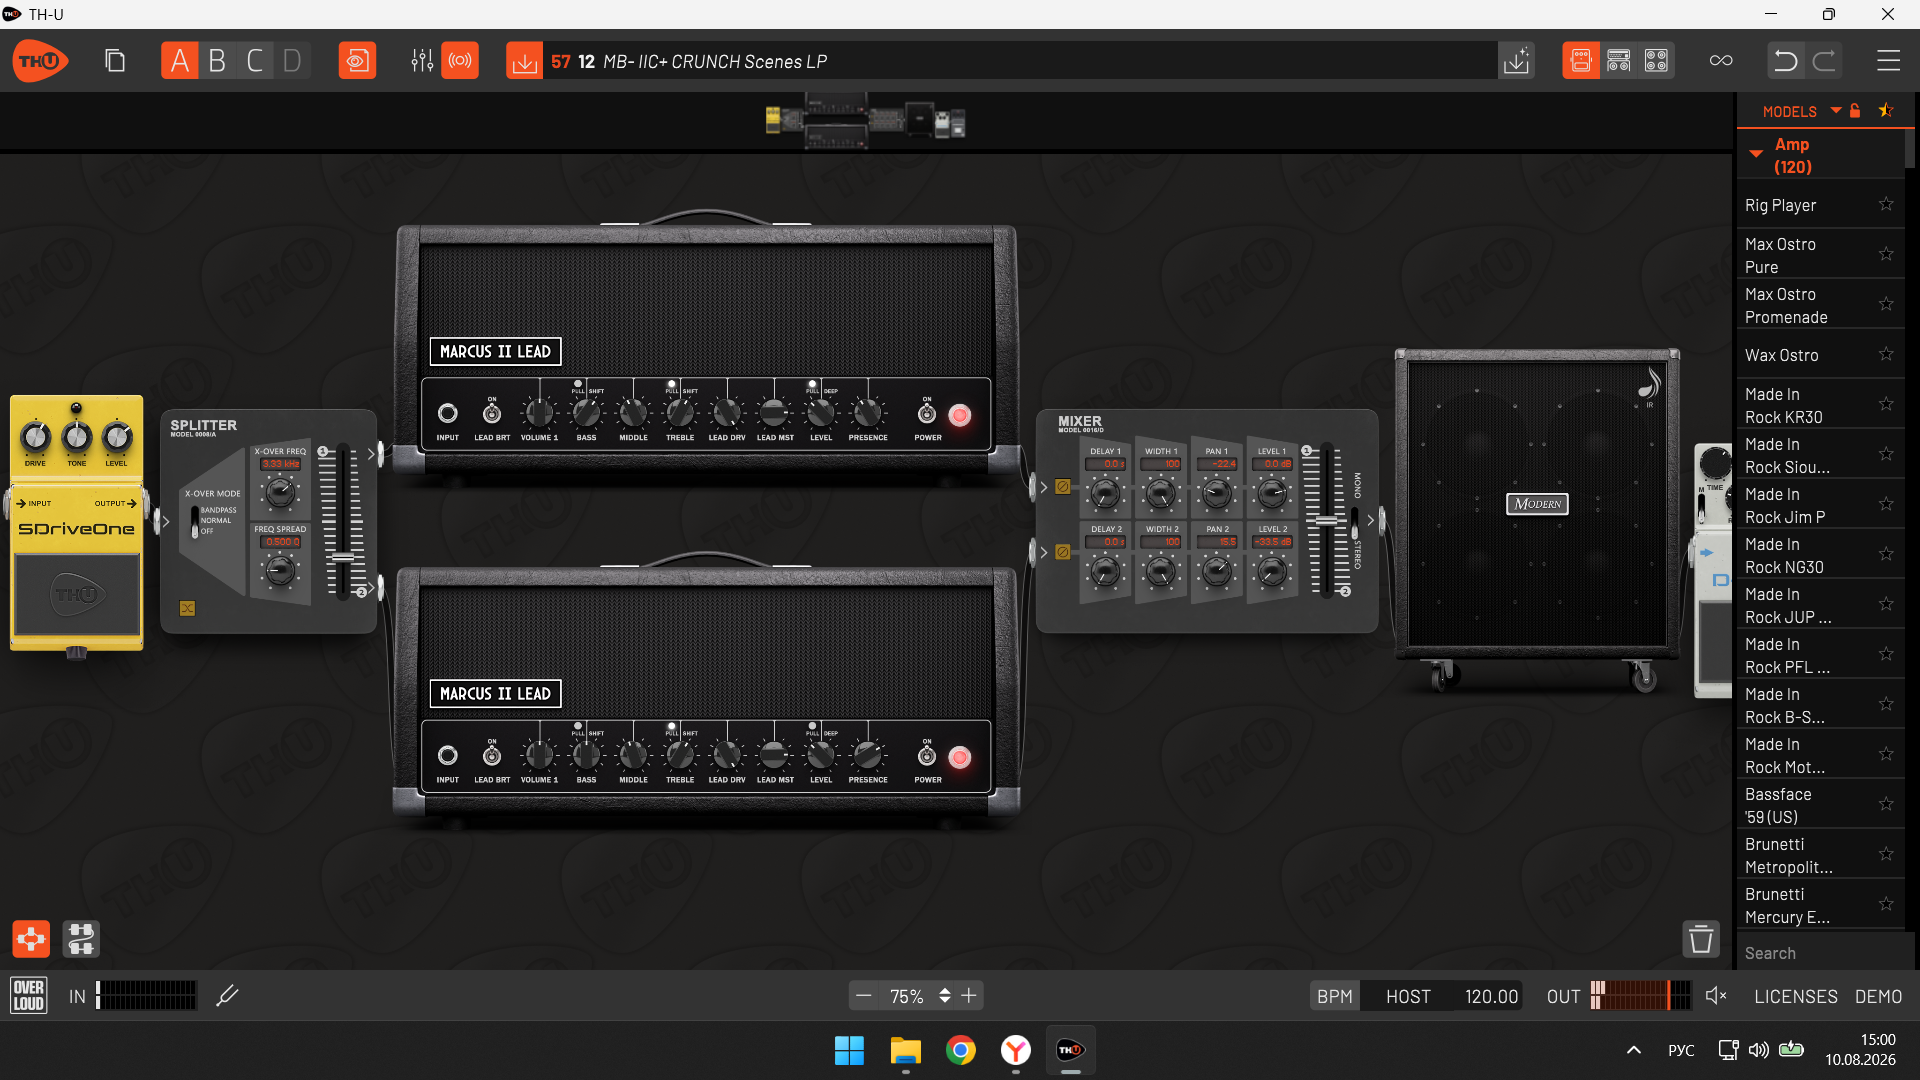
Task: Click the orange signal routing icon at bottom left
Action: click(x=31, y=939)
